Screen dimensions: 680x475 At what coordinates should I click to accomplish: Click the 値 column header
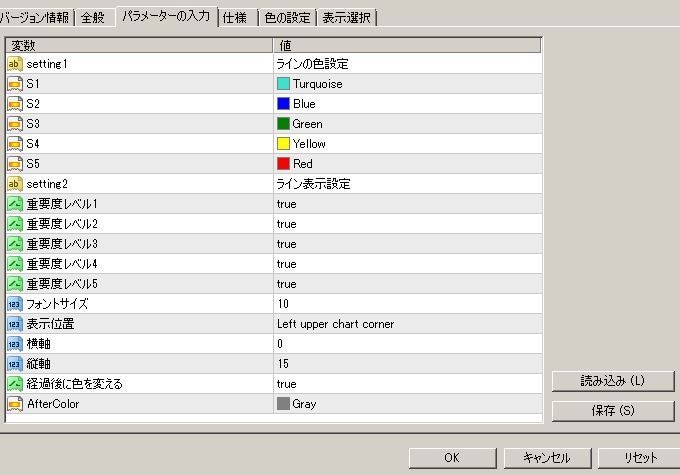[407, 46]
